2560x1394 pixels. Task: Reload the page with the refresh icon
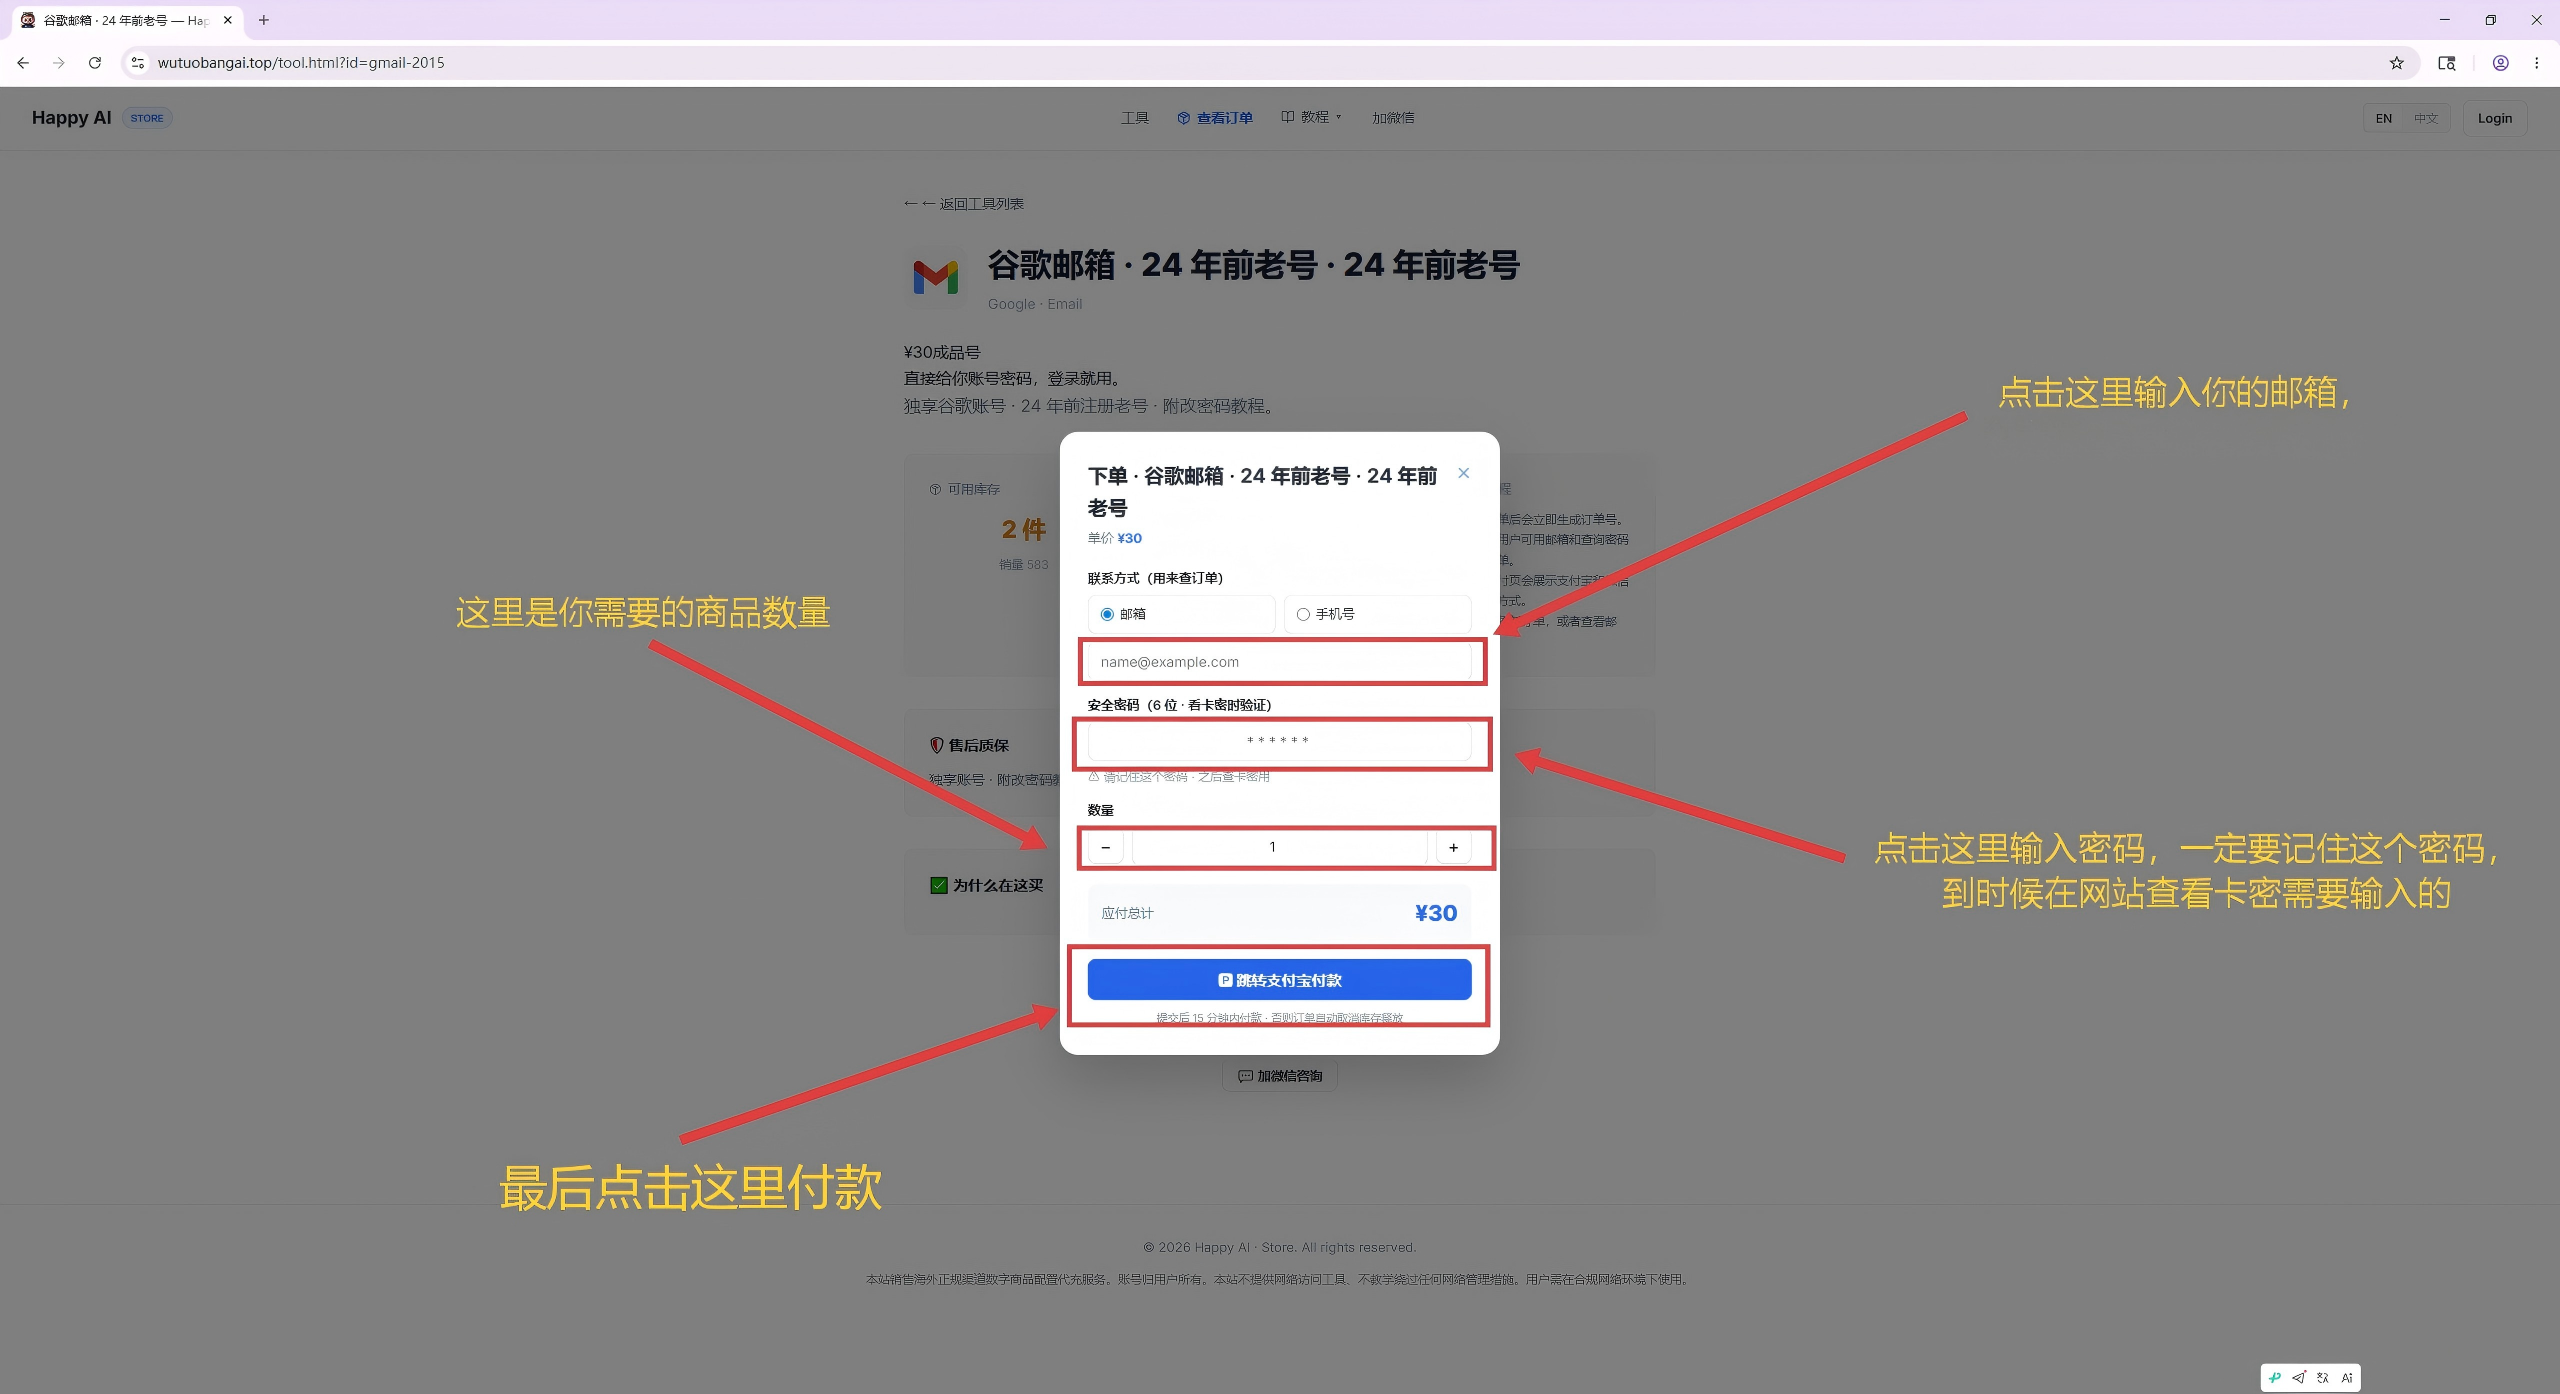(95, 63)
